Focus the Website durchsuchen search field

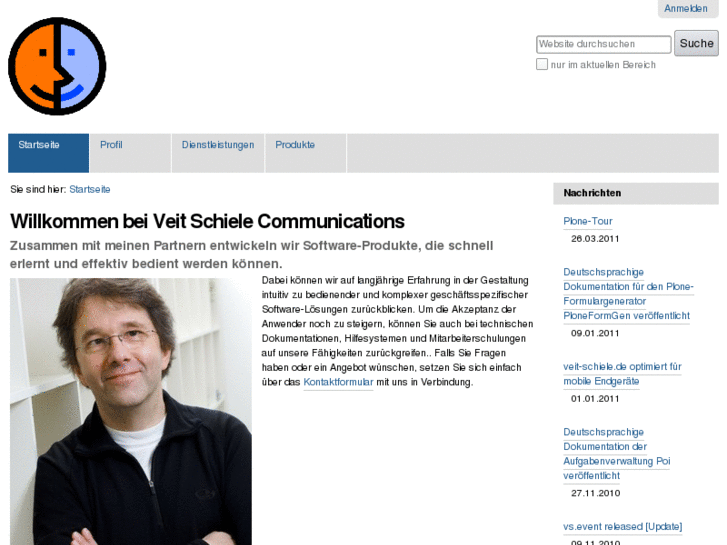pyautogui.click(x=604, y=44)
